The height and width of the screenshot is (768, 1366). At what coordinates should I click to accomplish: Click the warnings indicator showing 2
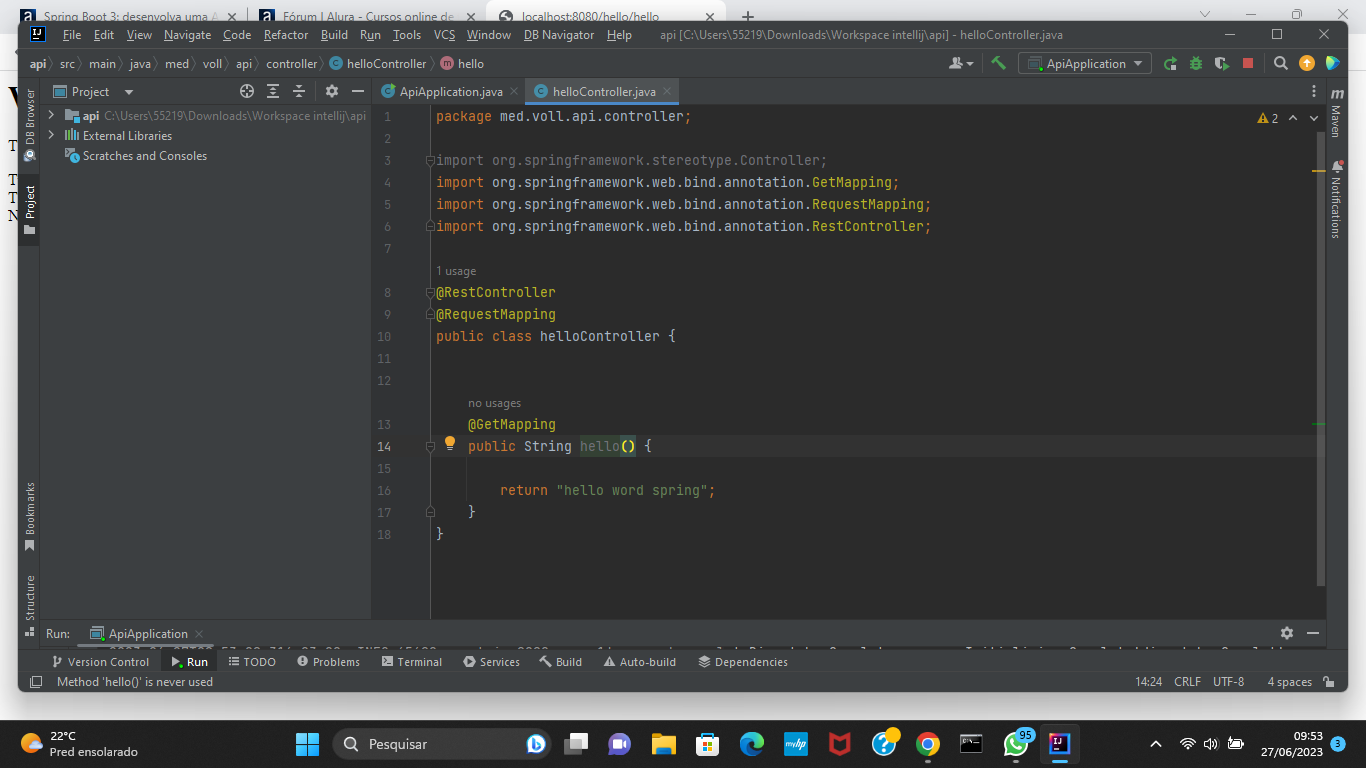tap(1268, 118)
